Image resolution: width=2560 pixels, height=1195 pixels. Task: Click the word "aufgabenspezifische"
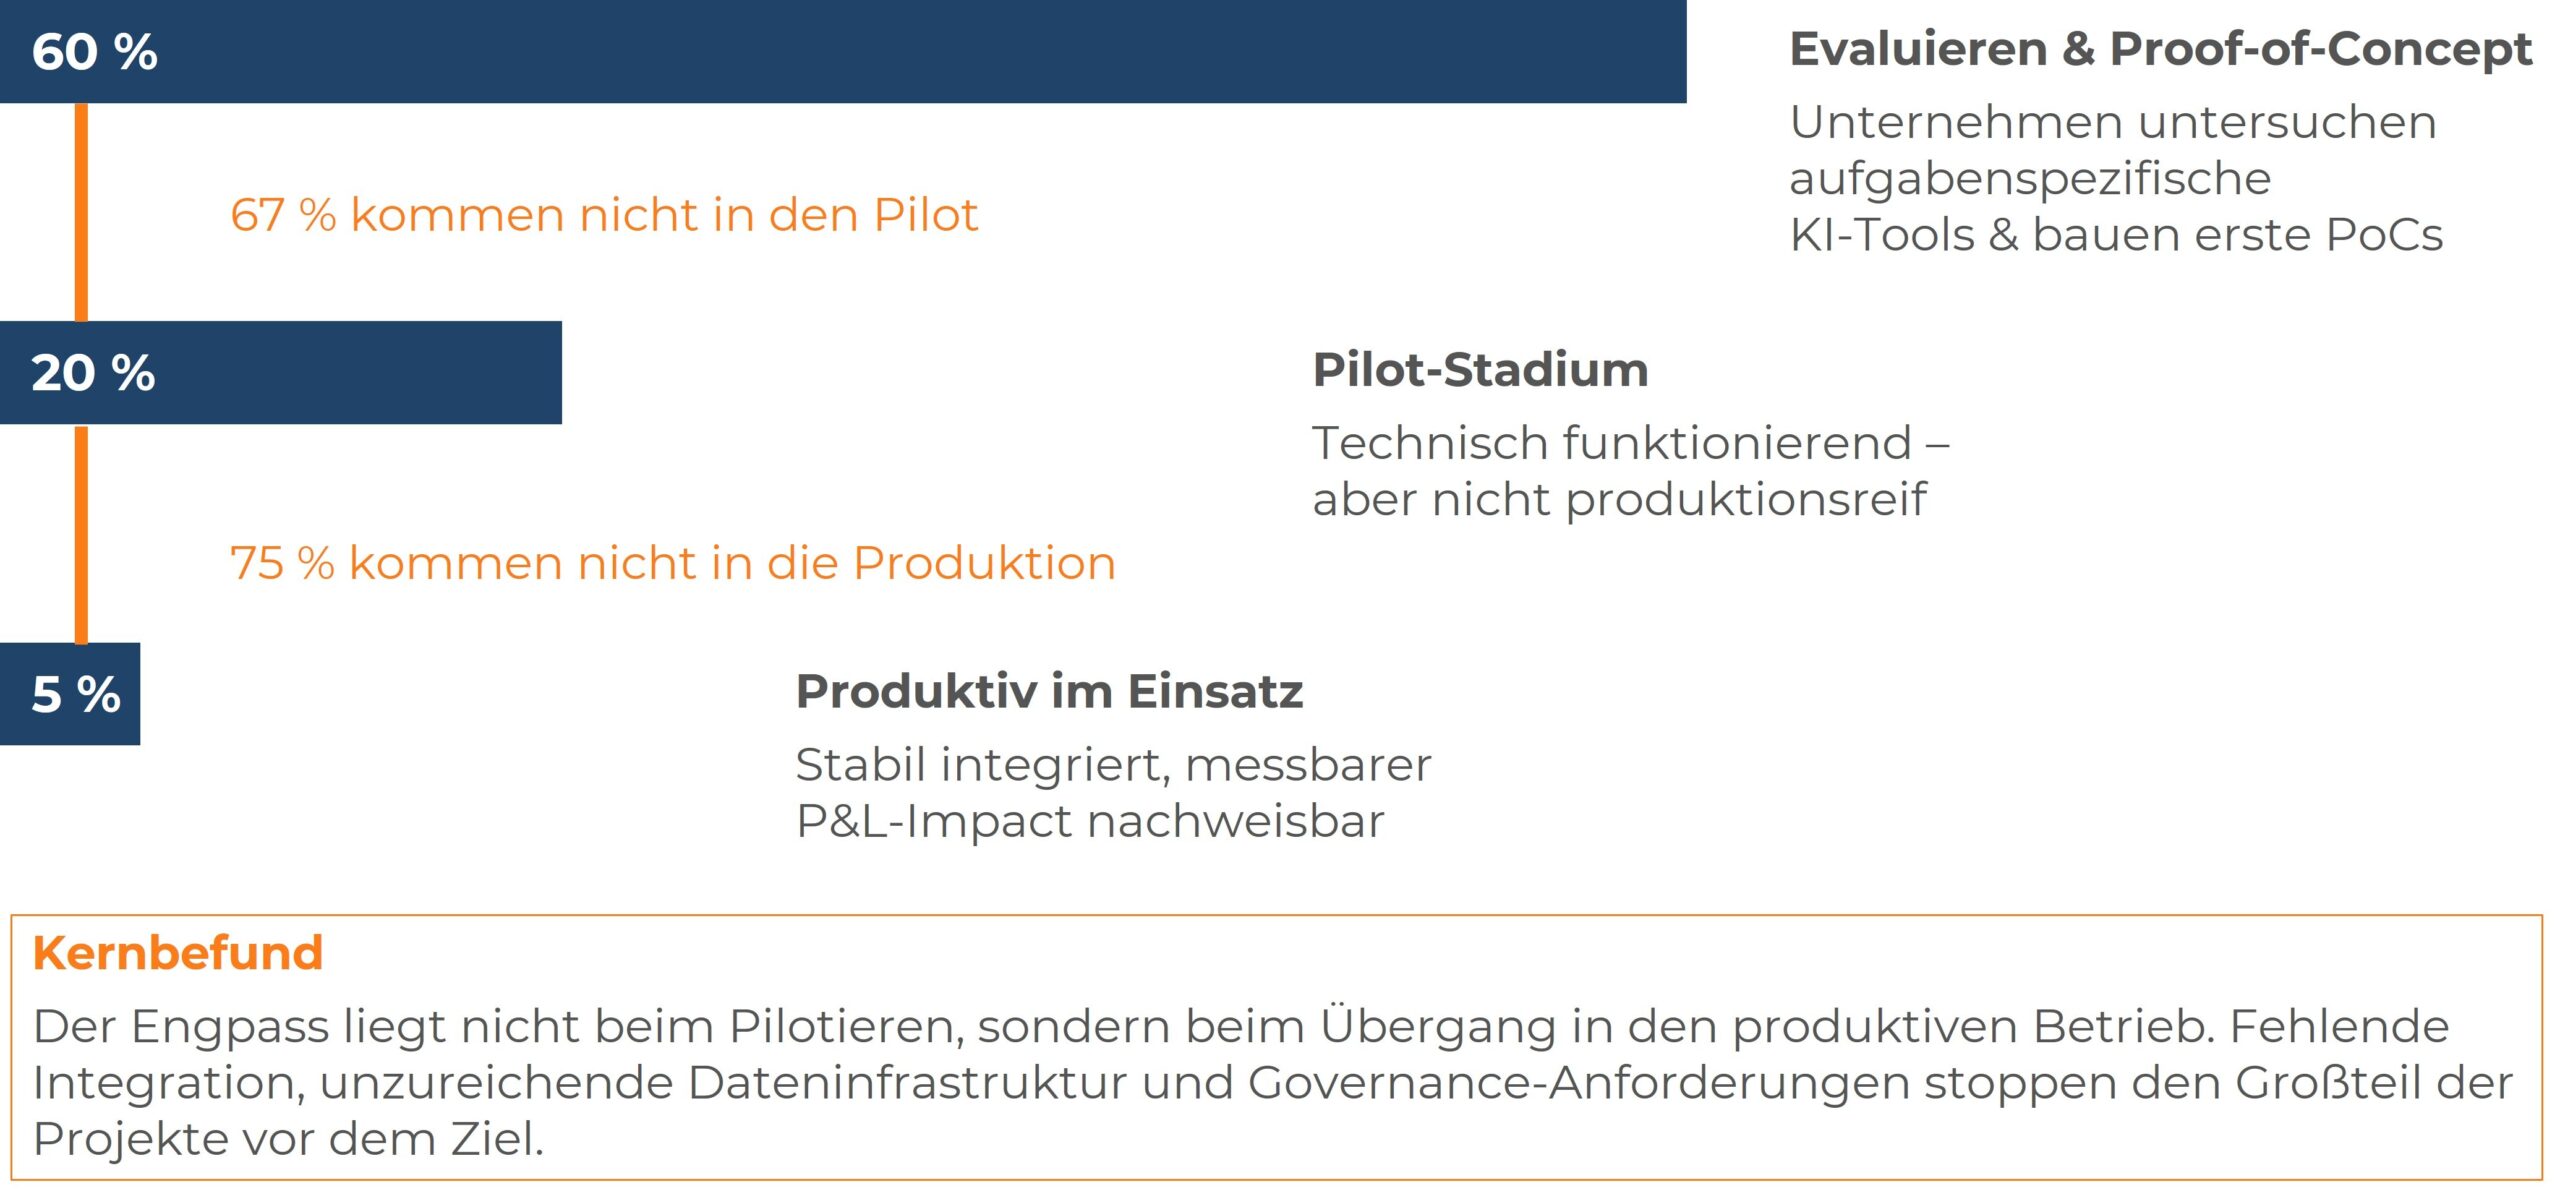tap(2030, 179)
